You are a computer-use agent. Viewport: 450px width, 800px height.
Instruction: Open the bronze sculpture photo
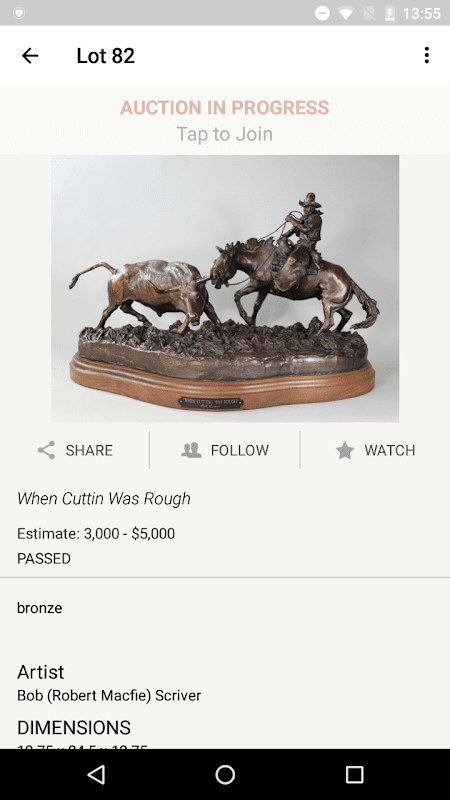click(225, 288)
